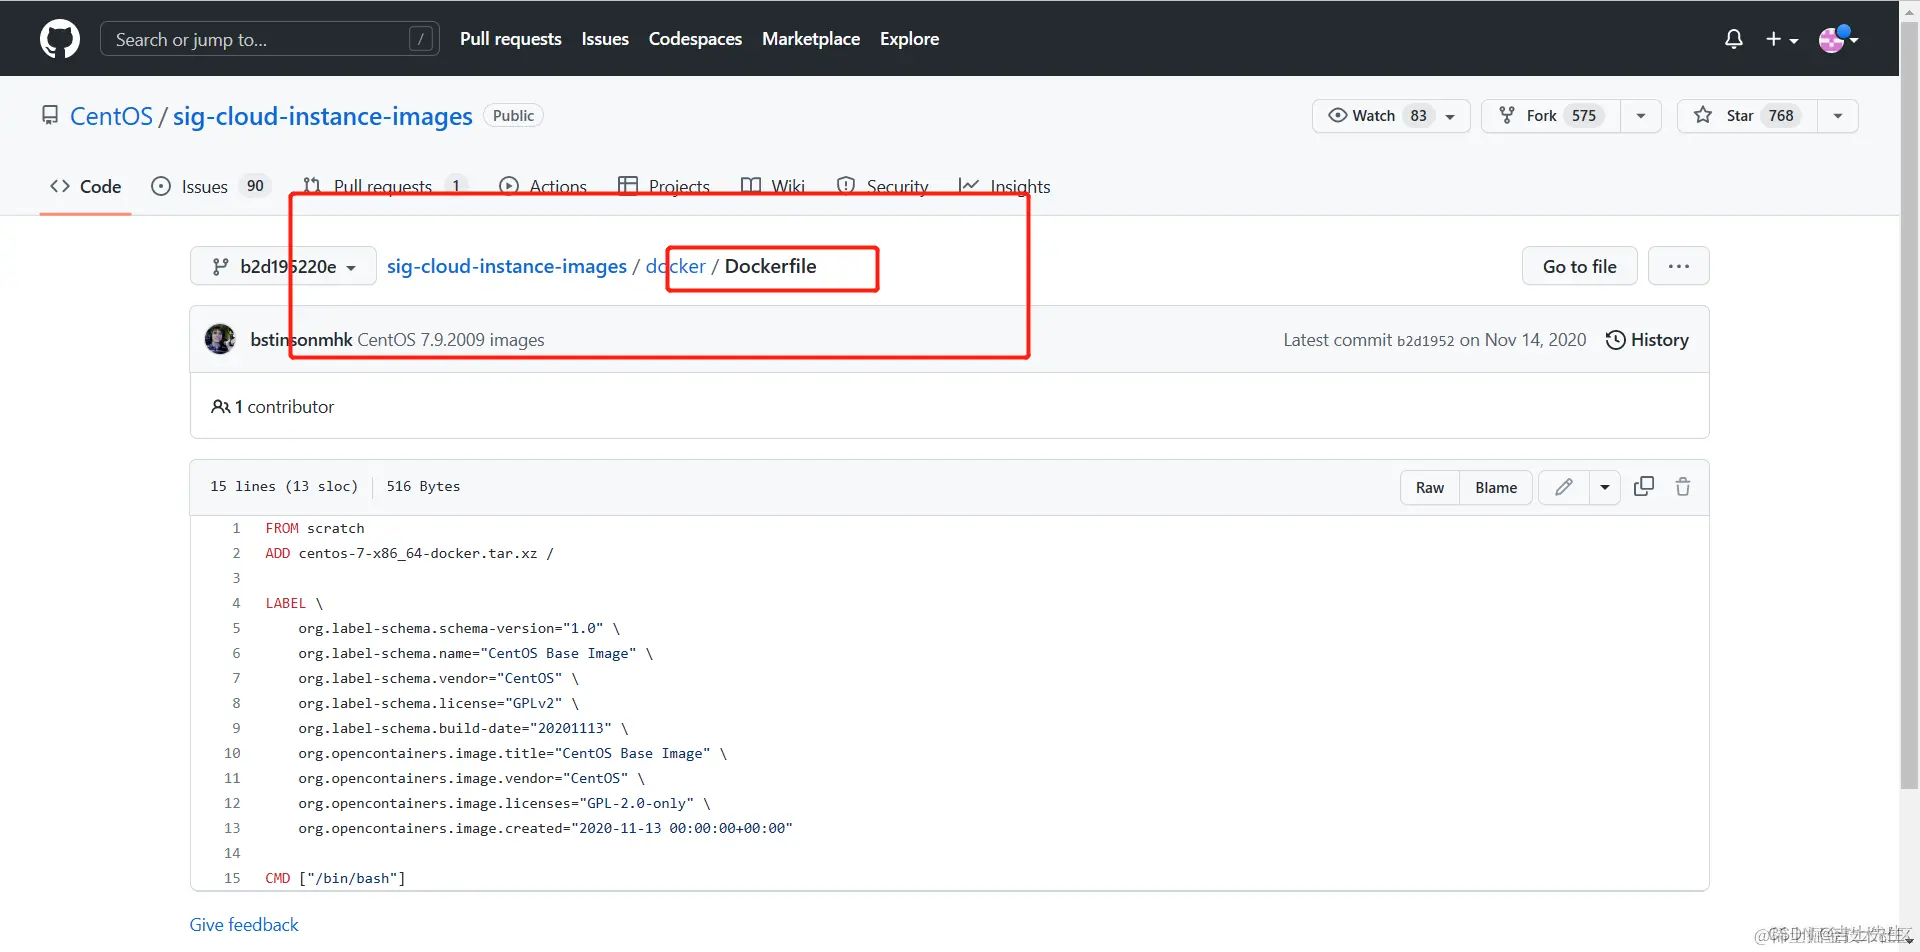Go to sig-cloud-instance-images breadcrumb root

(507, 266)
